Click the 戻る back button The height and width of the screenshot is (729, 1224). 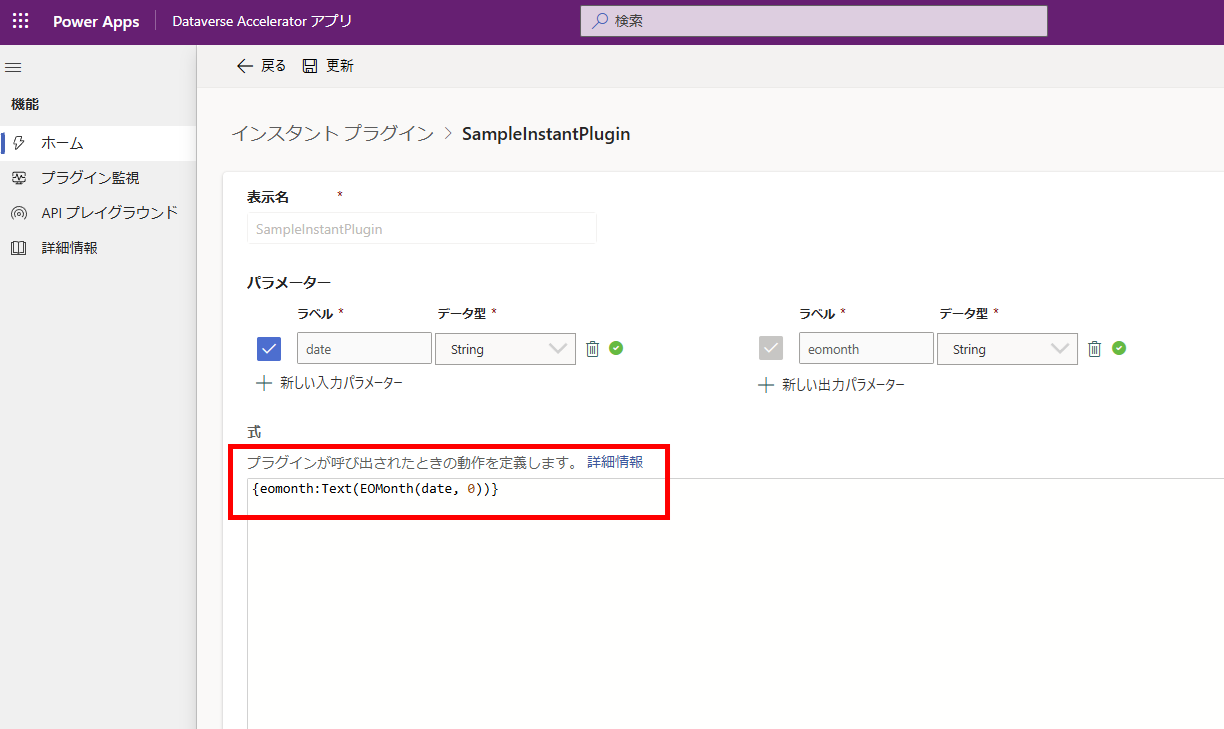pos(261,66)
